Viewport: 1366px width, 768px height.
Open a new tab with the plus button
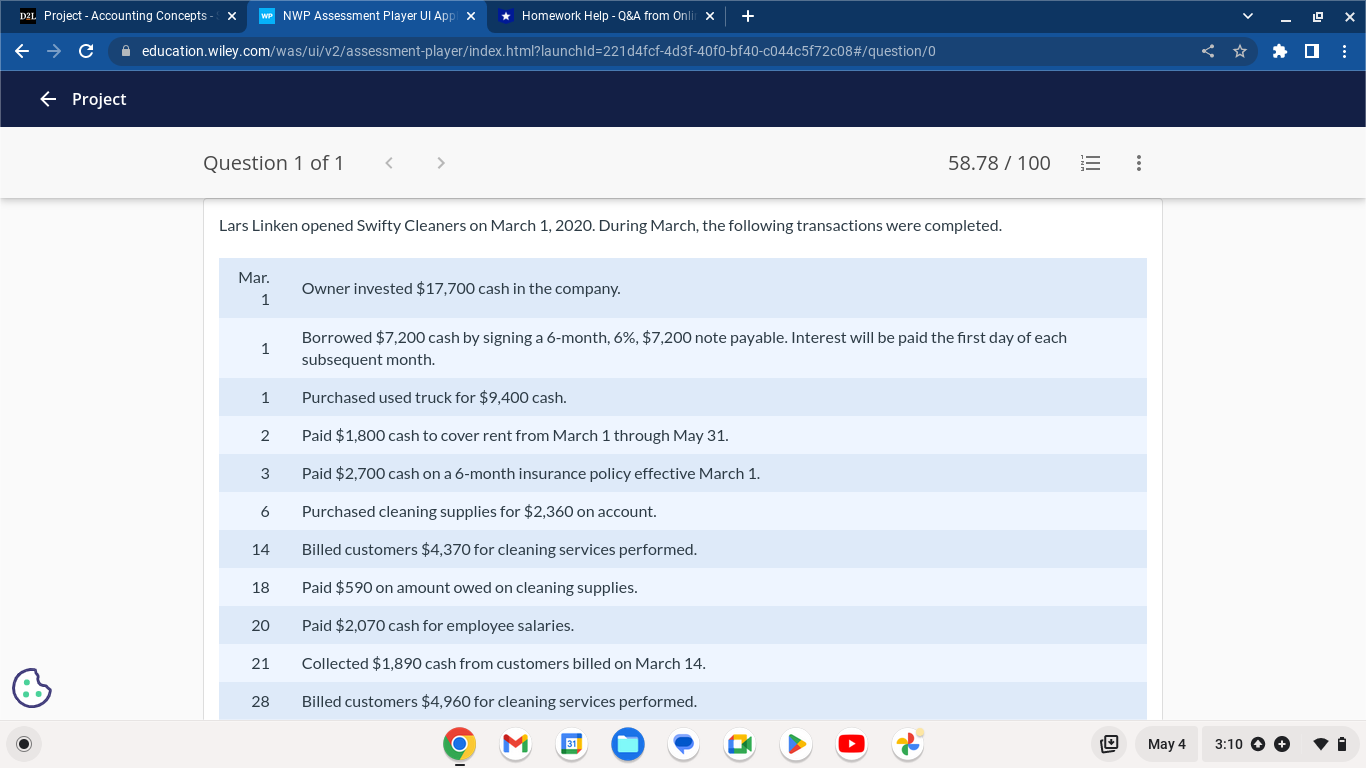[748, 16]
